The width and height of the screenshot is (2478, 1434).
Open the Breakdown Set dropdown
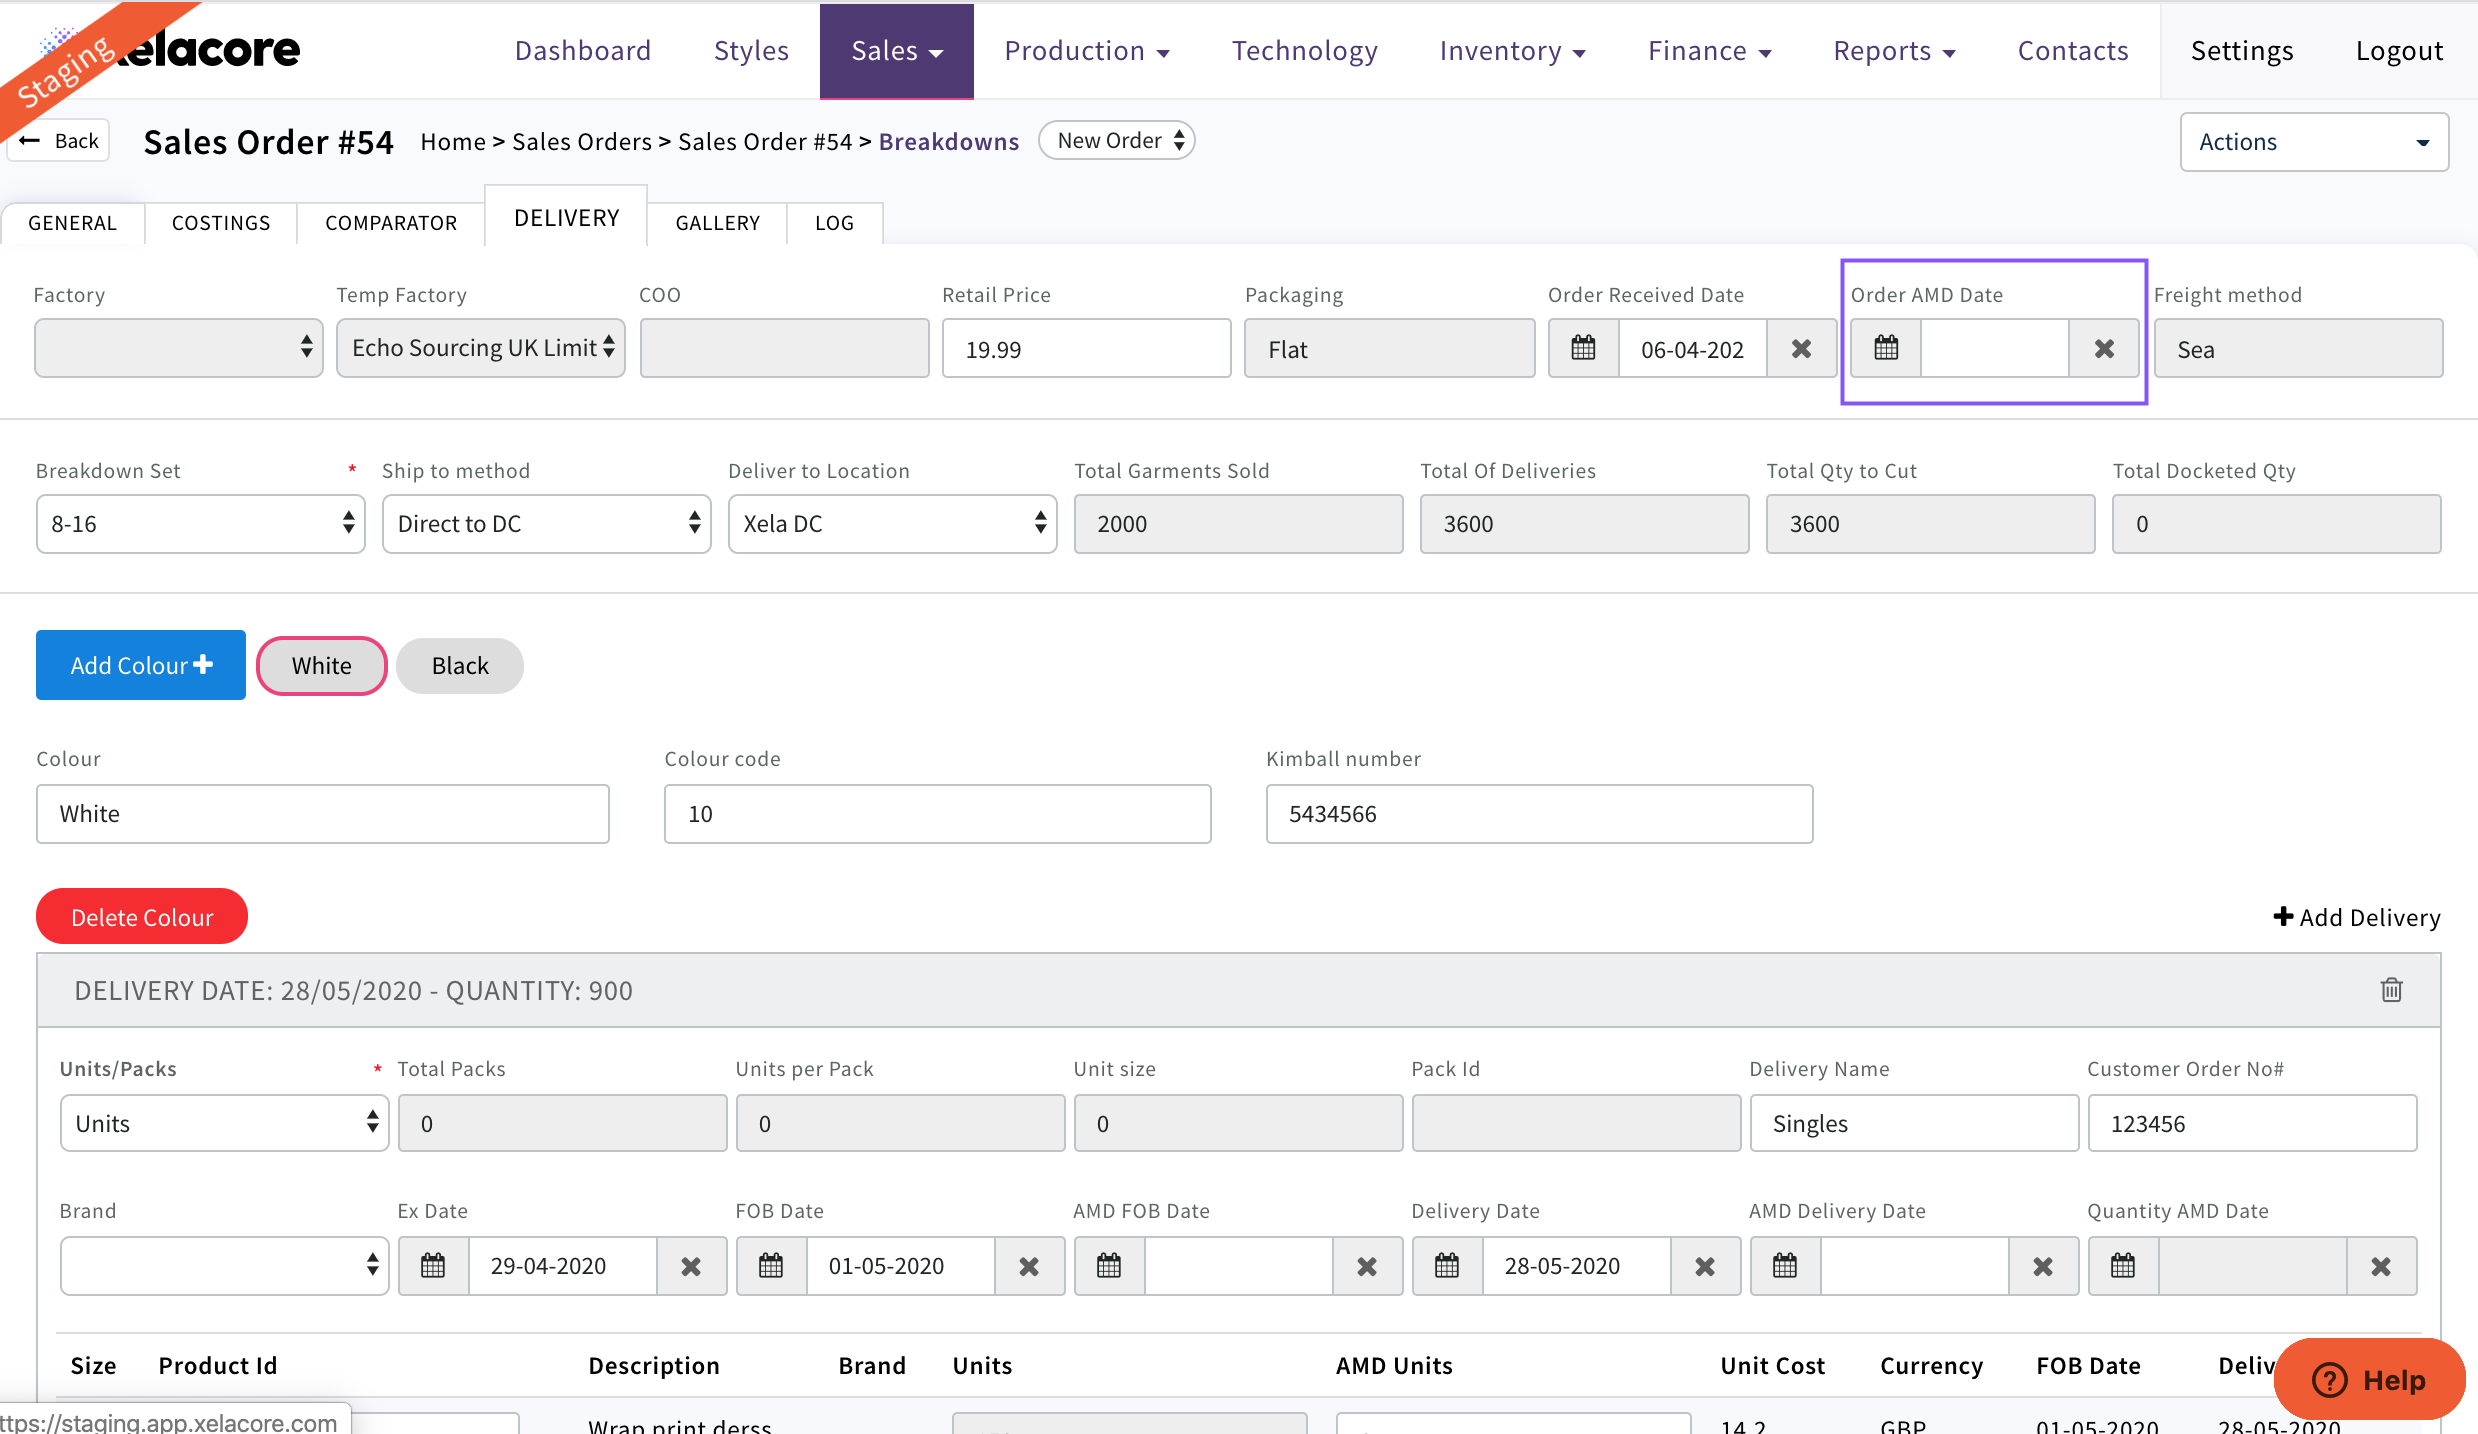coord(200,524)
